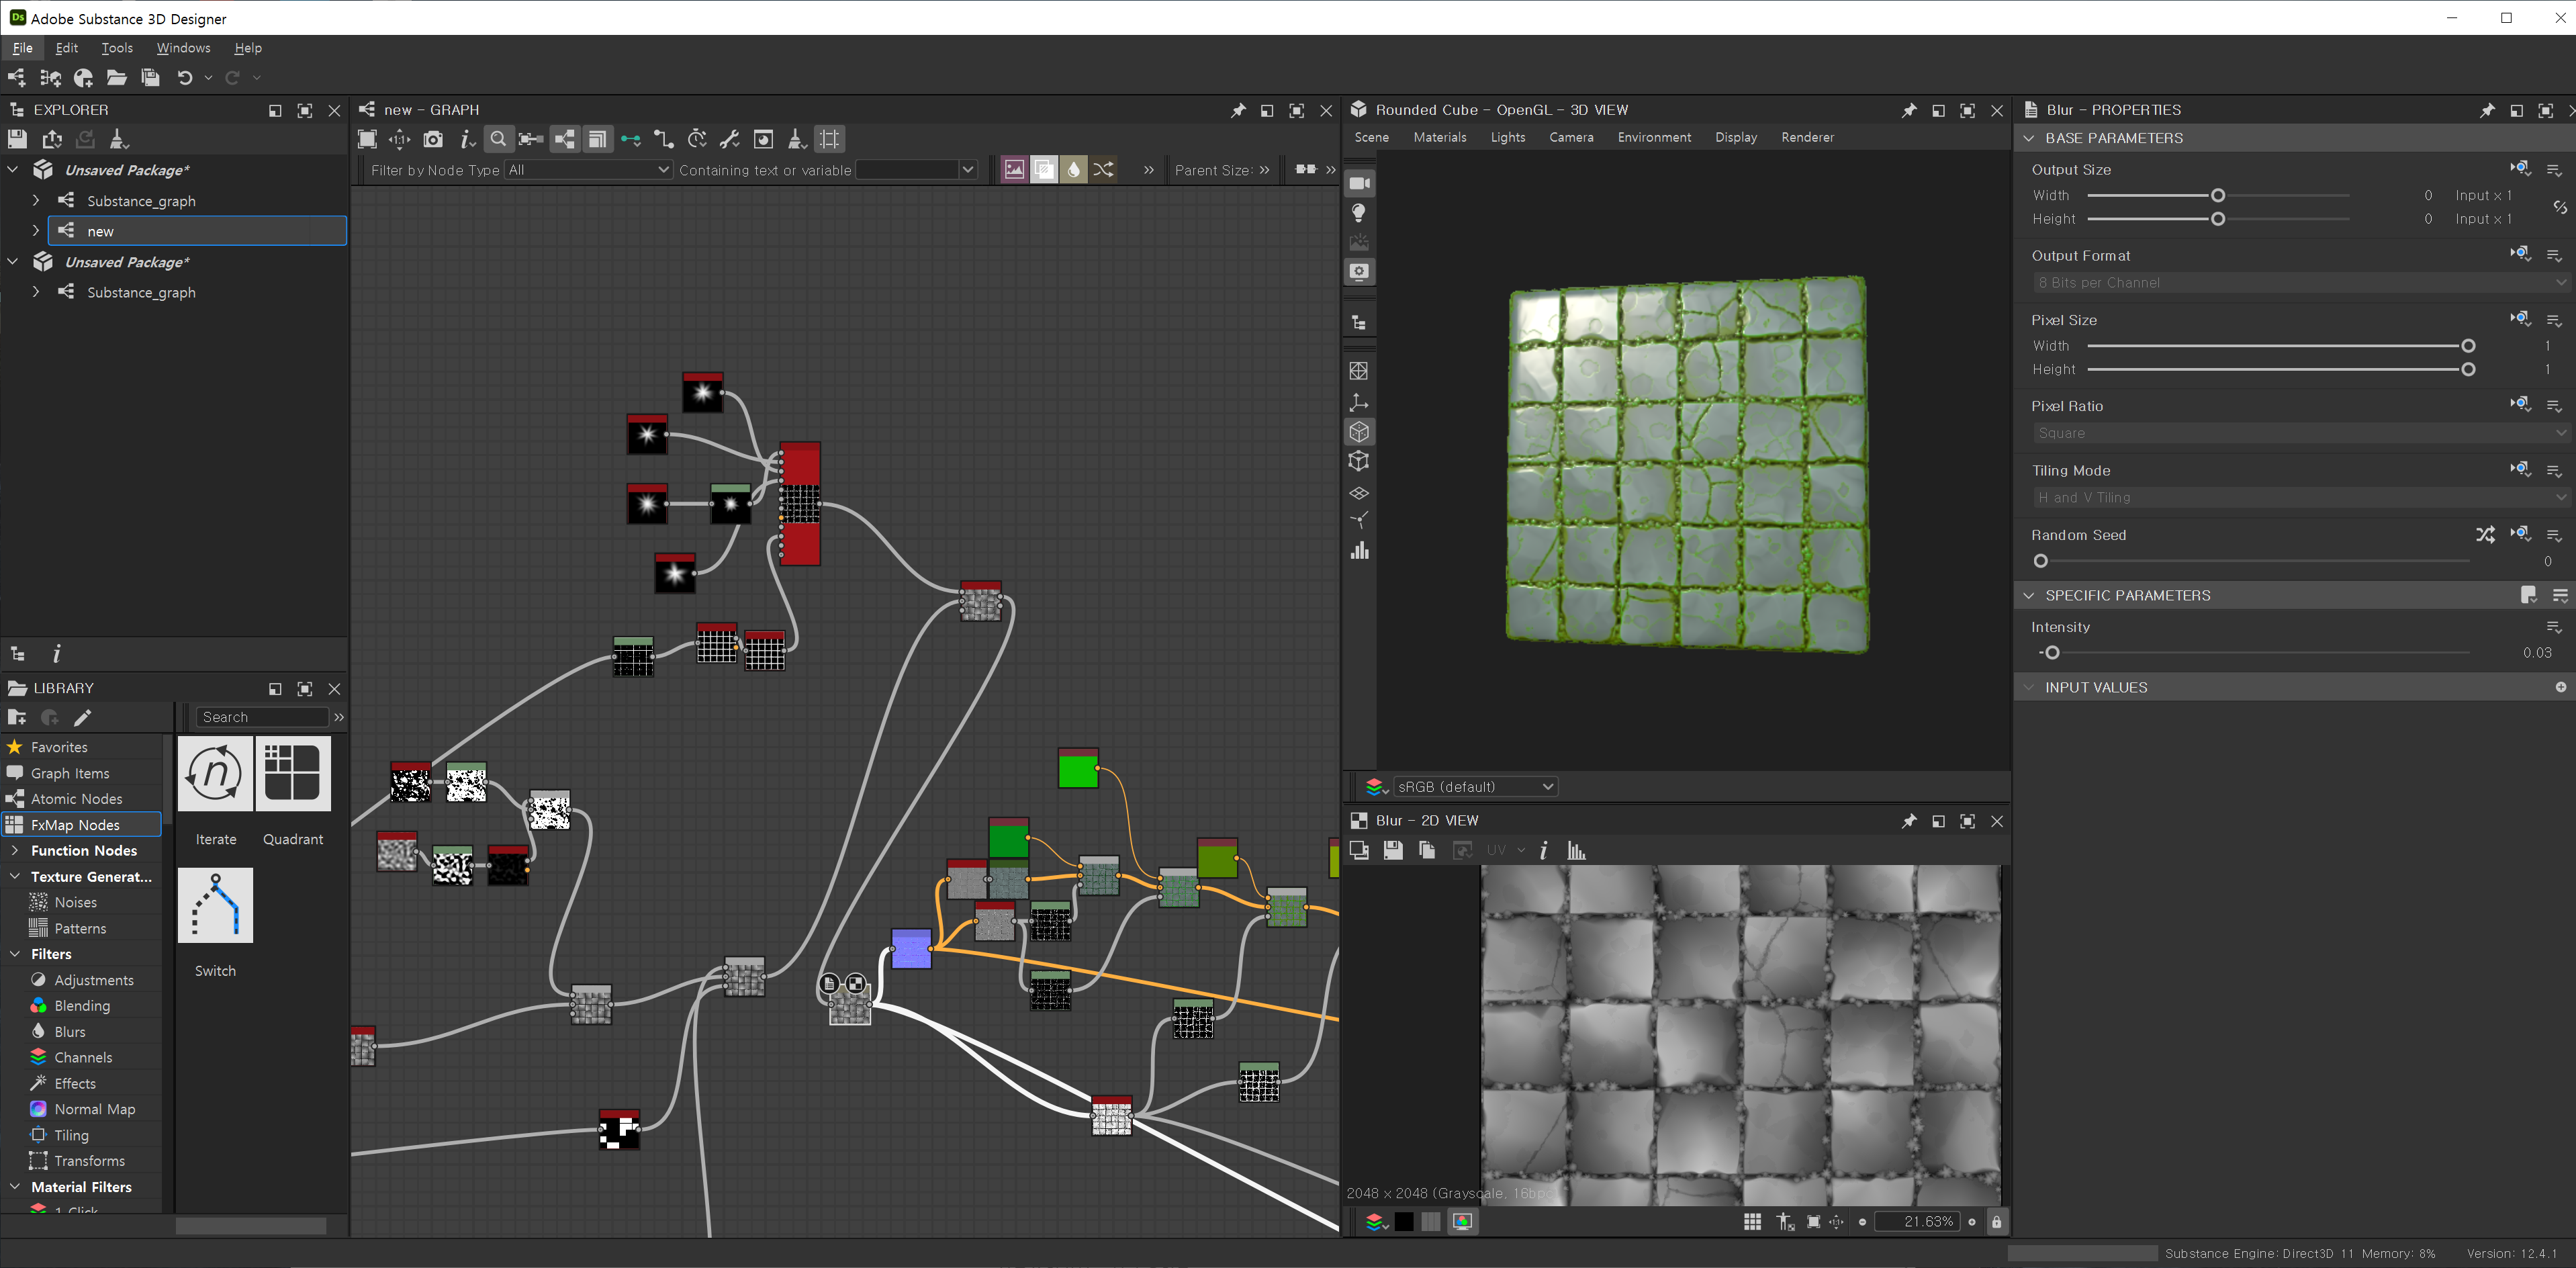Image resolution: width=2576 pixels, height=1268 pixels.
Task: Toggle the water drop node filter button
Action: (1073, 170)
